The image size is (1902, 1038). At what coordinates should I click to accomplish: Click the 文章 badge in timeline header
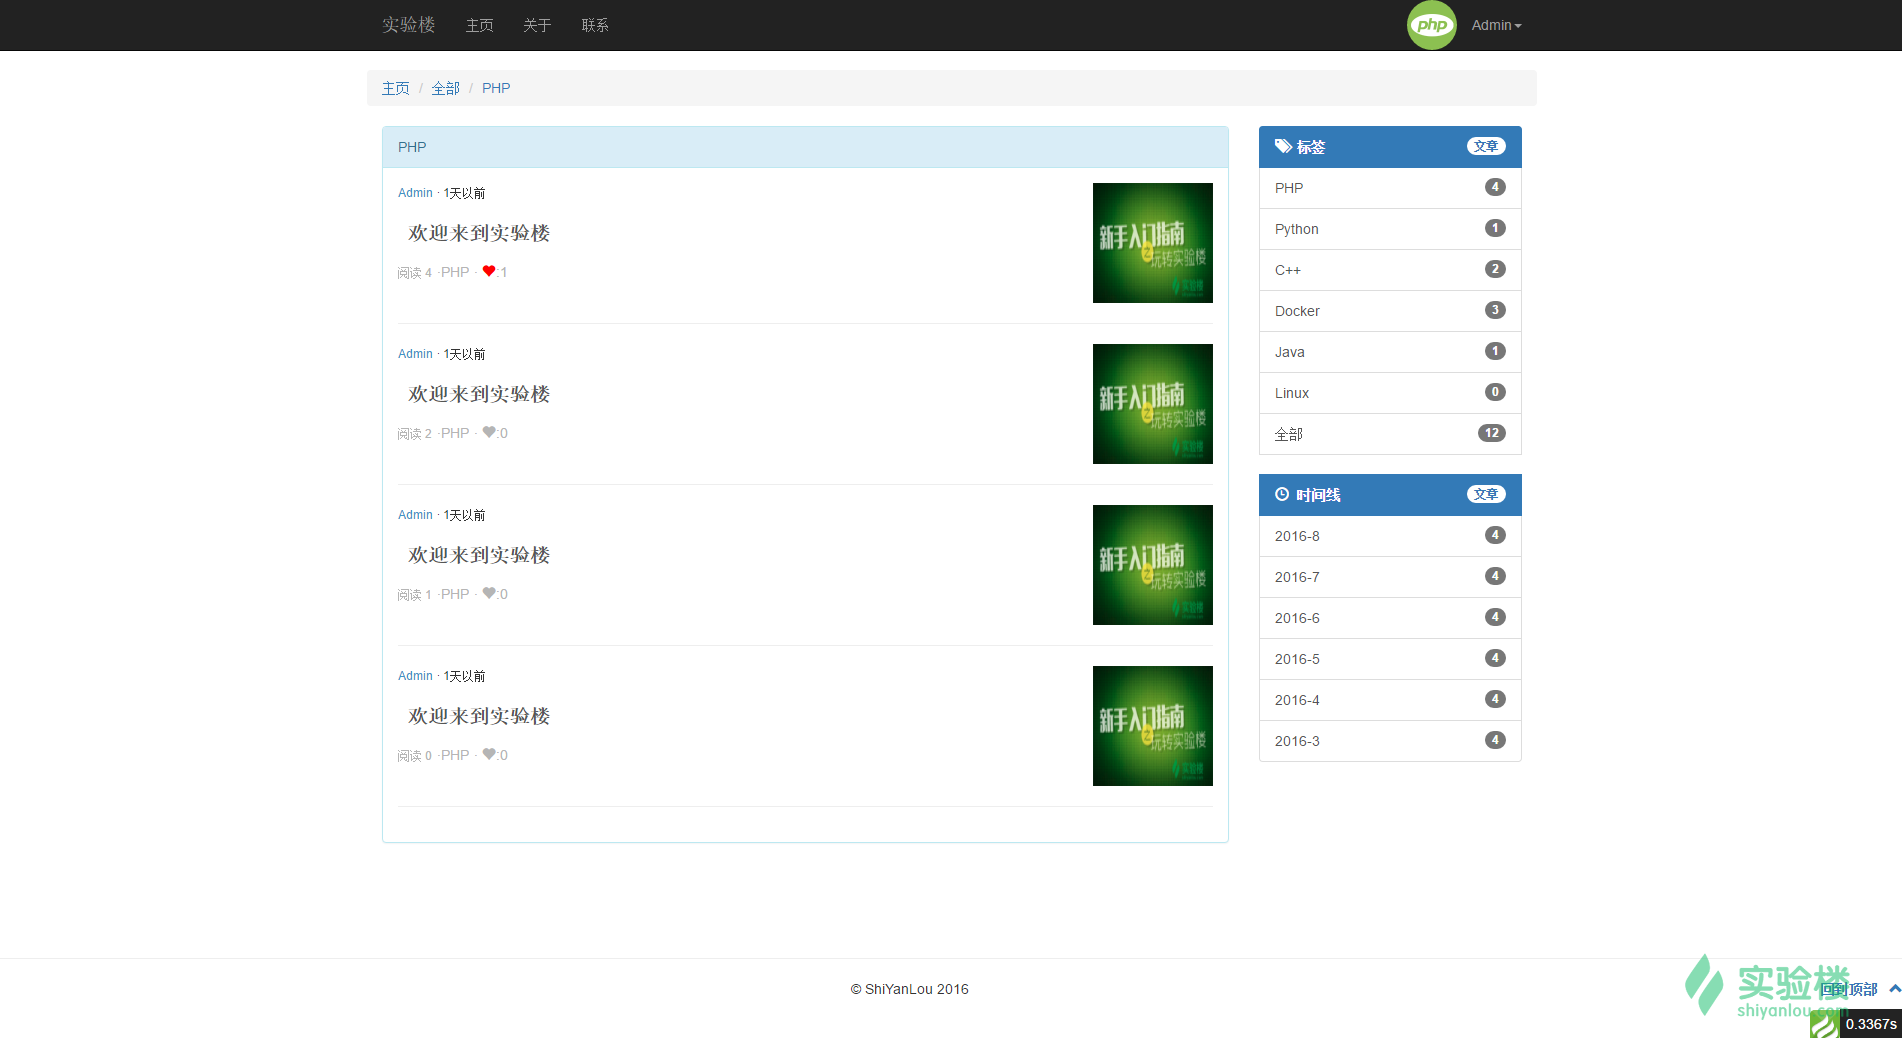click(1486, 494)
